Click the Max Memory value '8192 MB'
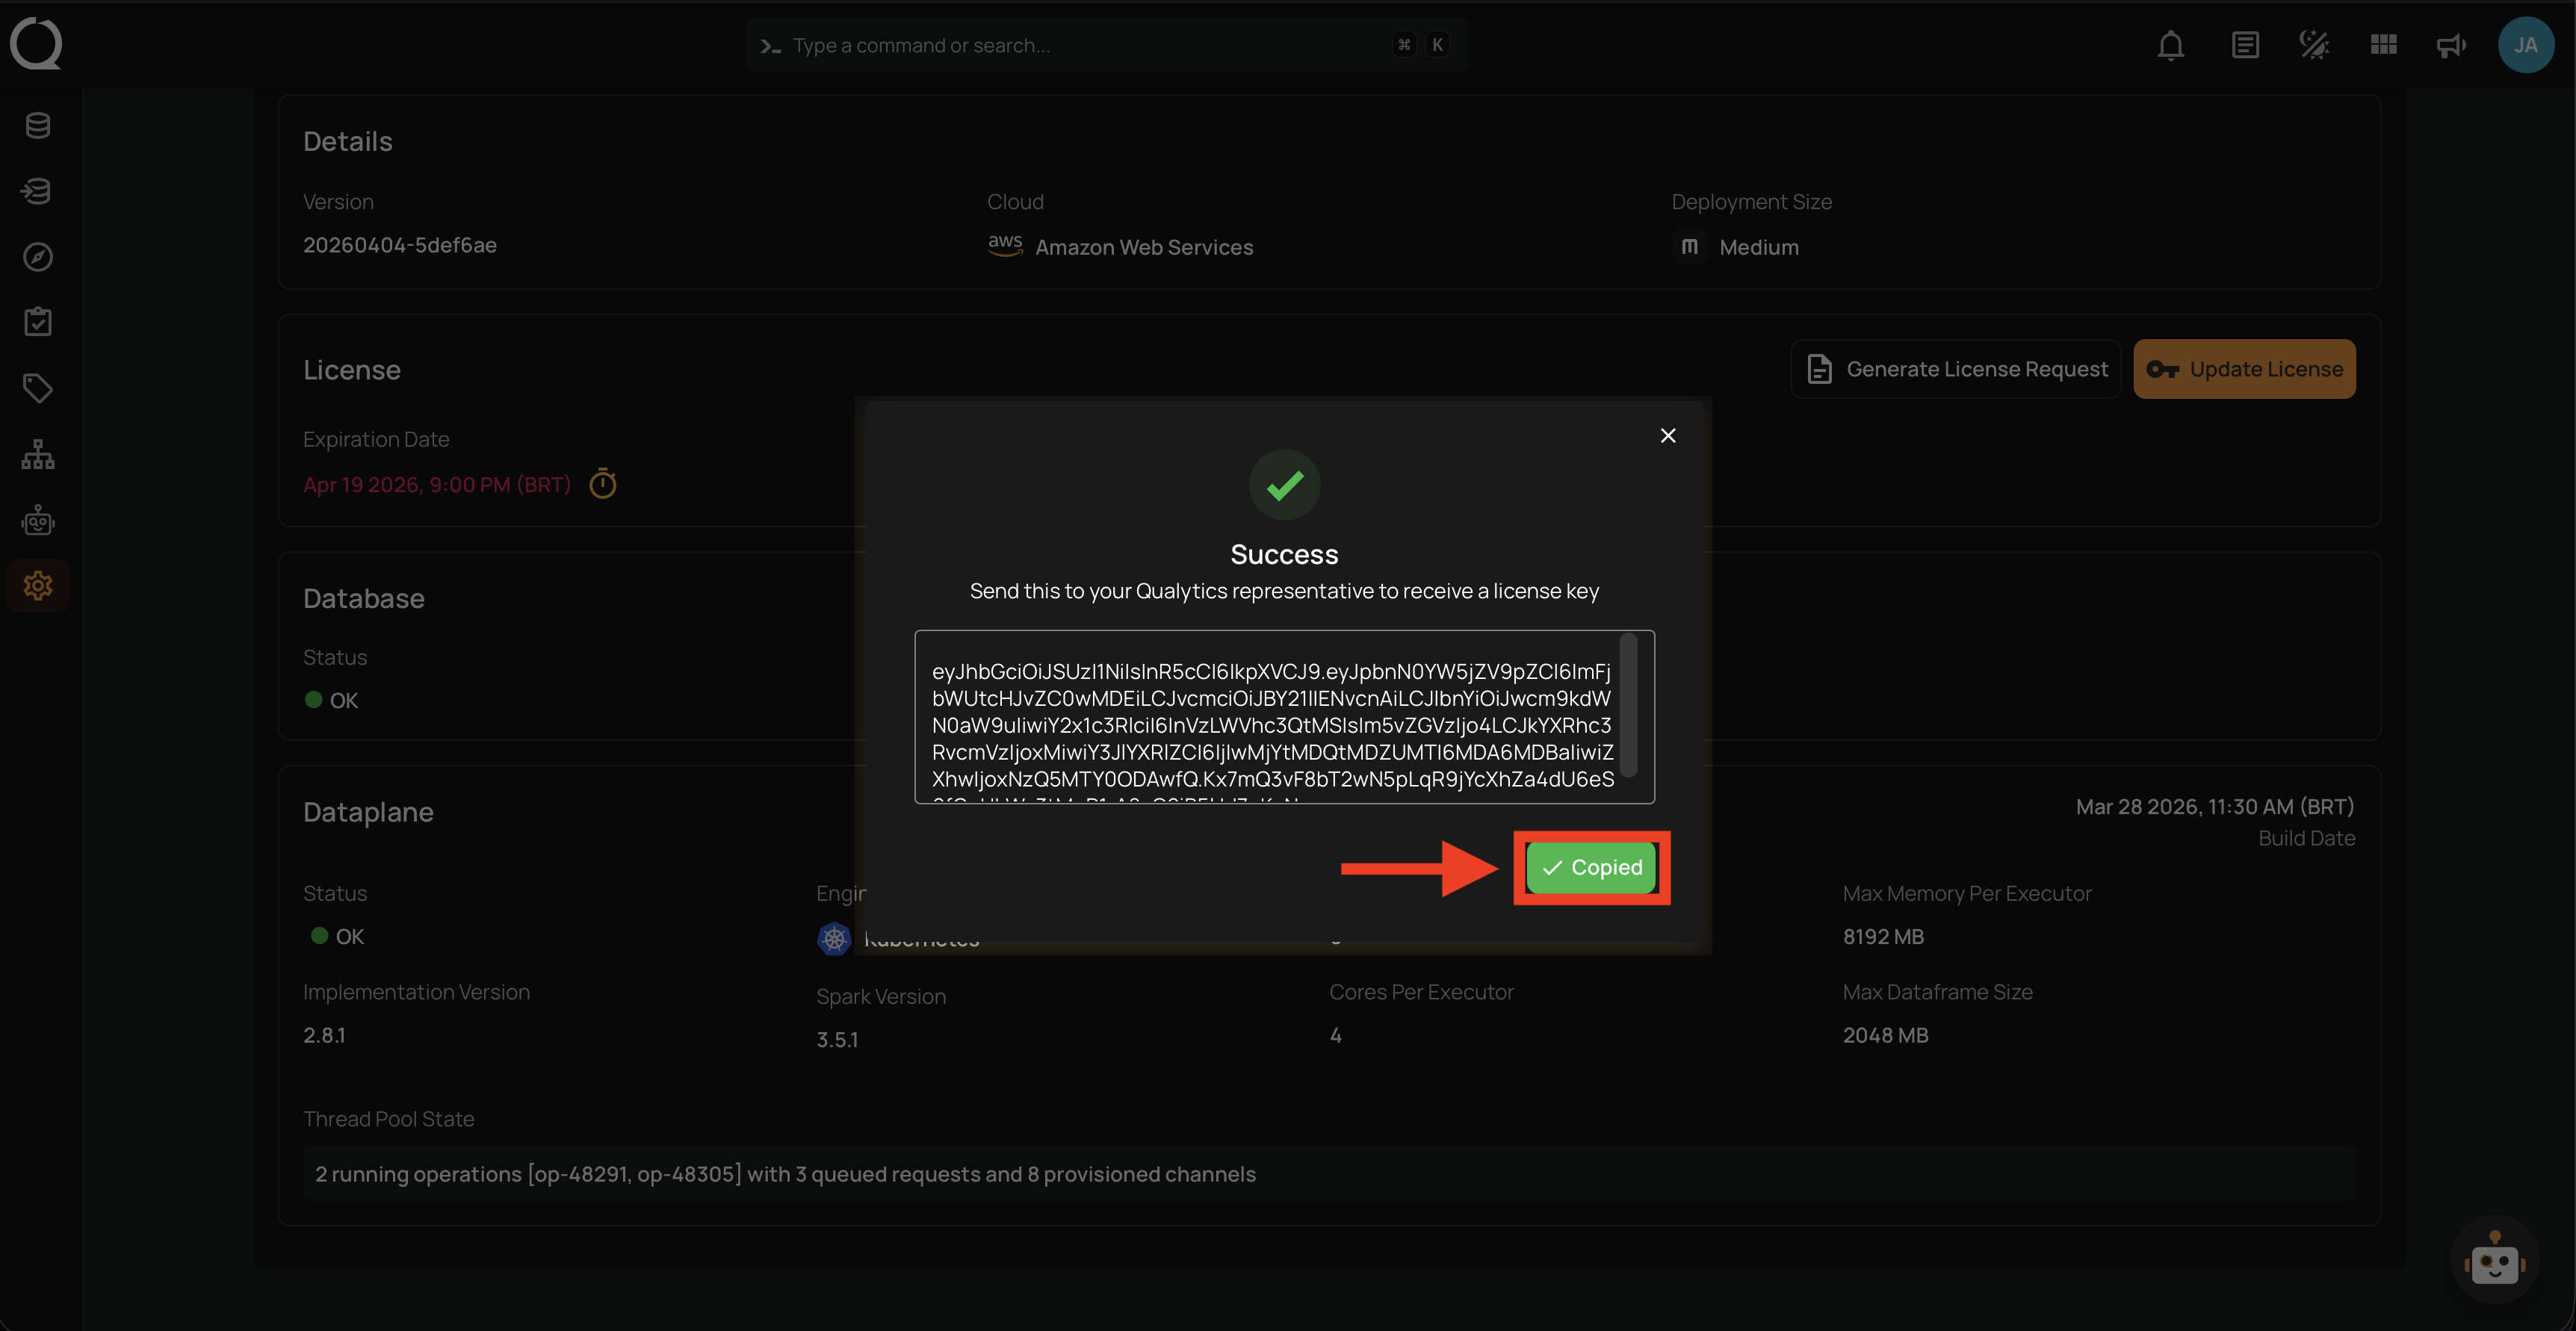The image size is (2576, 1331). click(1883, 937)
